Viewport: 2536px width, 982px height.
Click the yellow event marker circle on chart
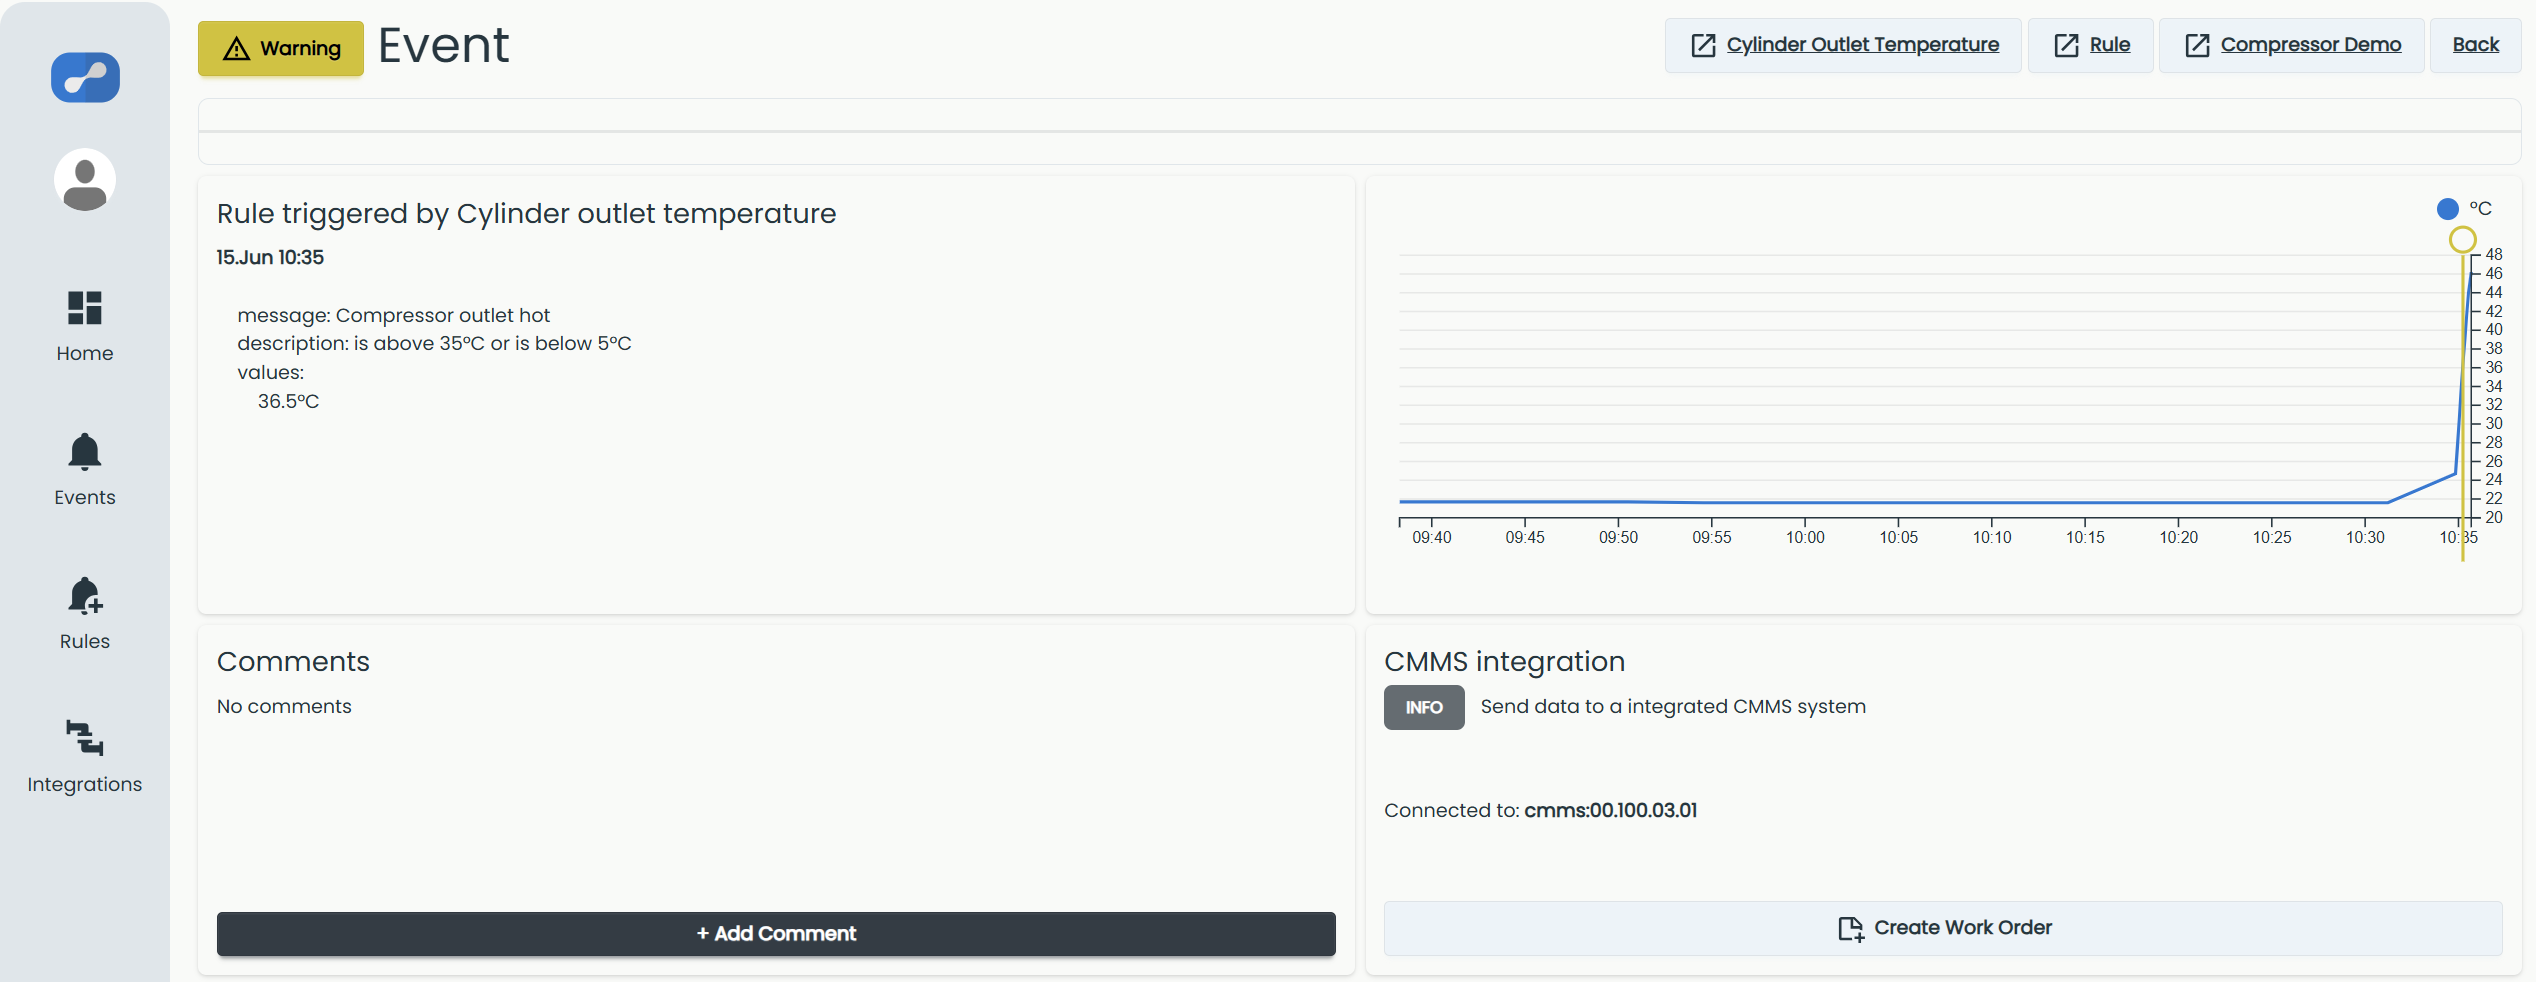click(2462, 240)
